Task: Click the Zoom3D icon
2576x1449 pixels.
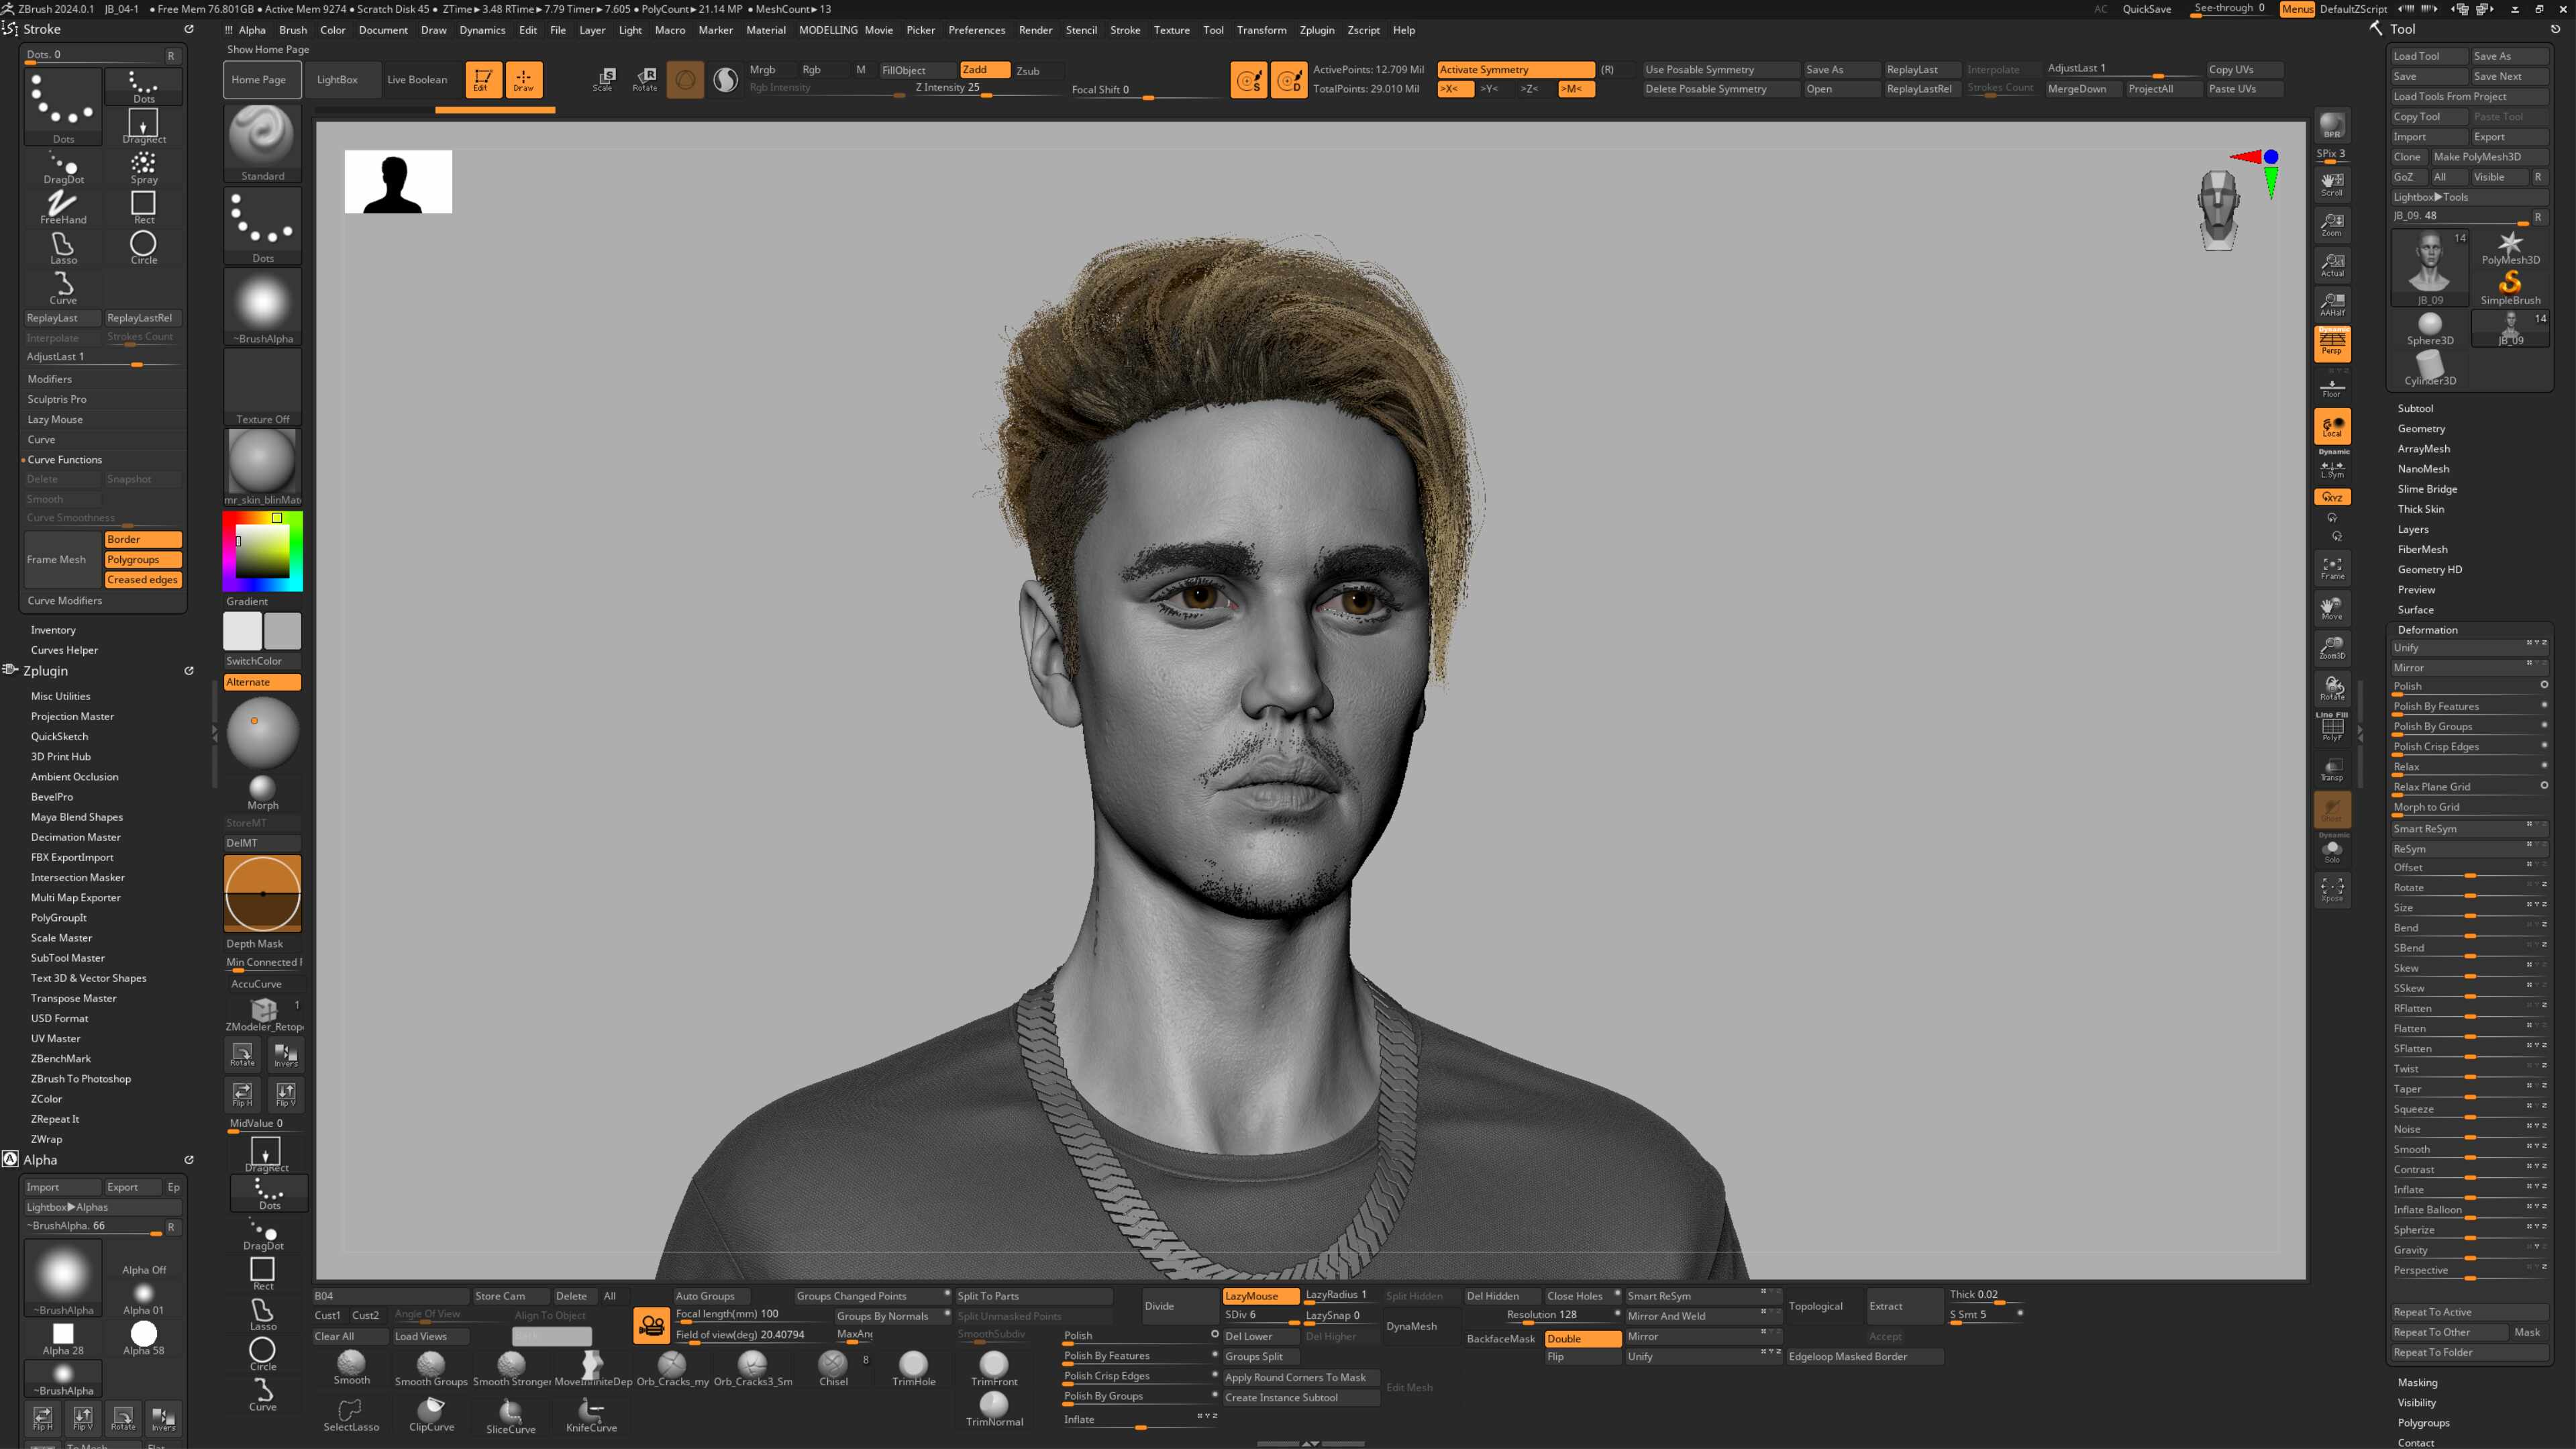Action: point(2332,648)
